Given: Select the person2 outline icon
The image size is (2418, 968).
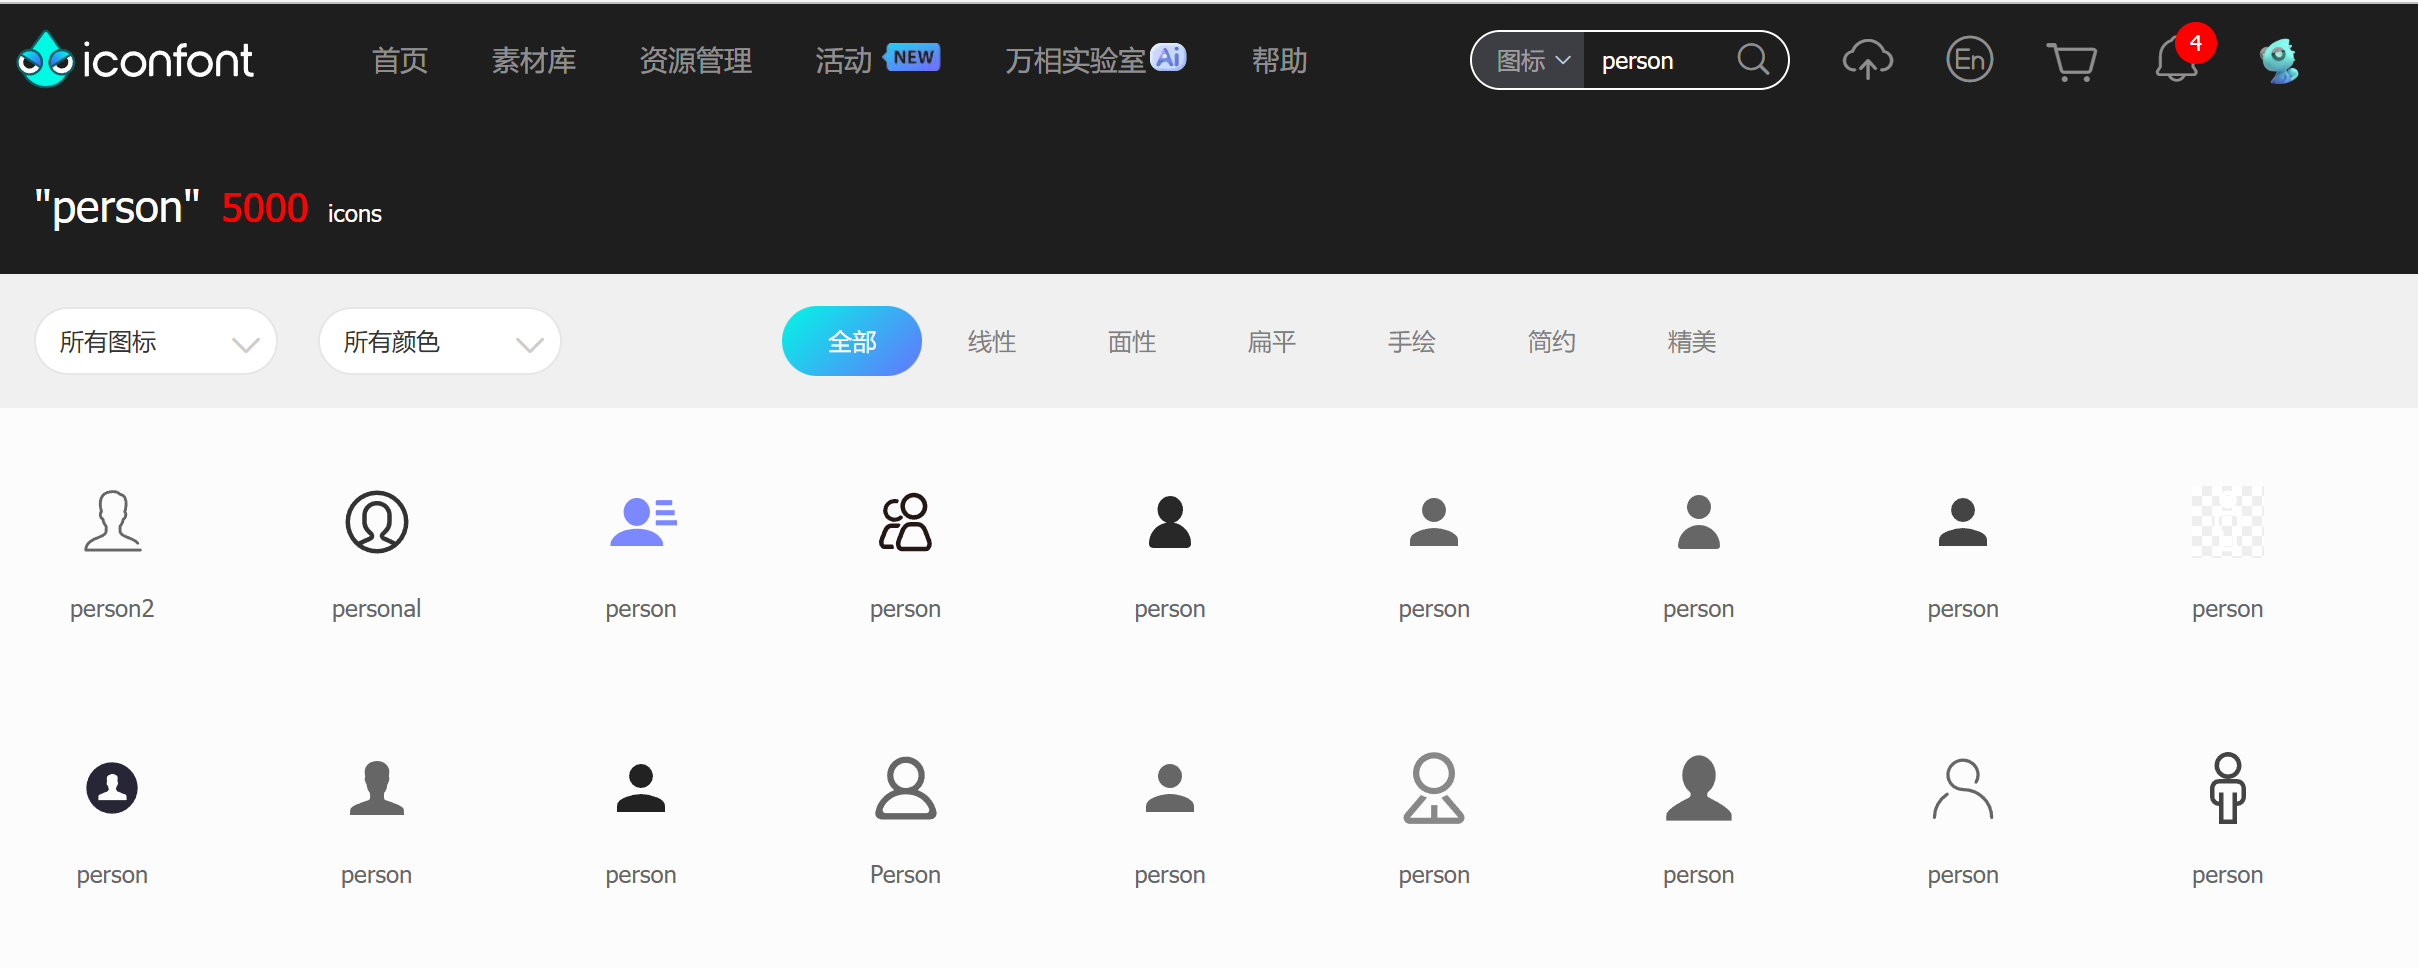Looking at the screenshot, I should (x=112, y=522).
